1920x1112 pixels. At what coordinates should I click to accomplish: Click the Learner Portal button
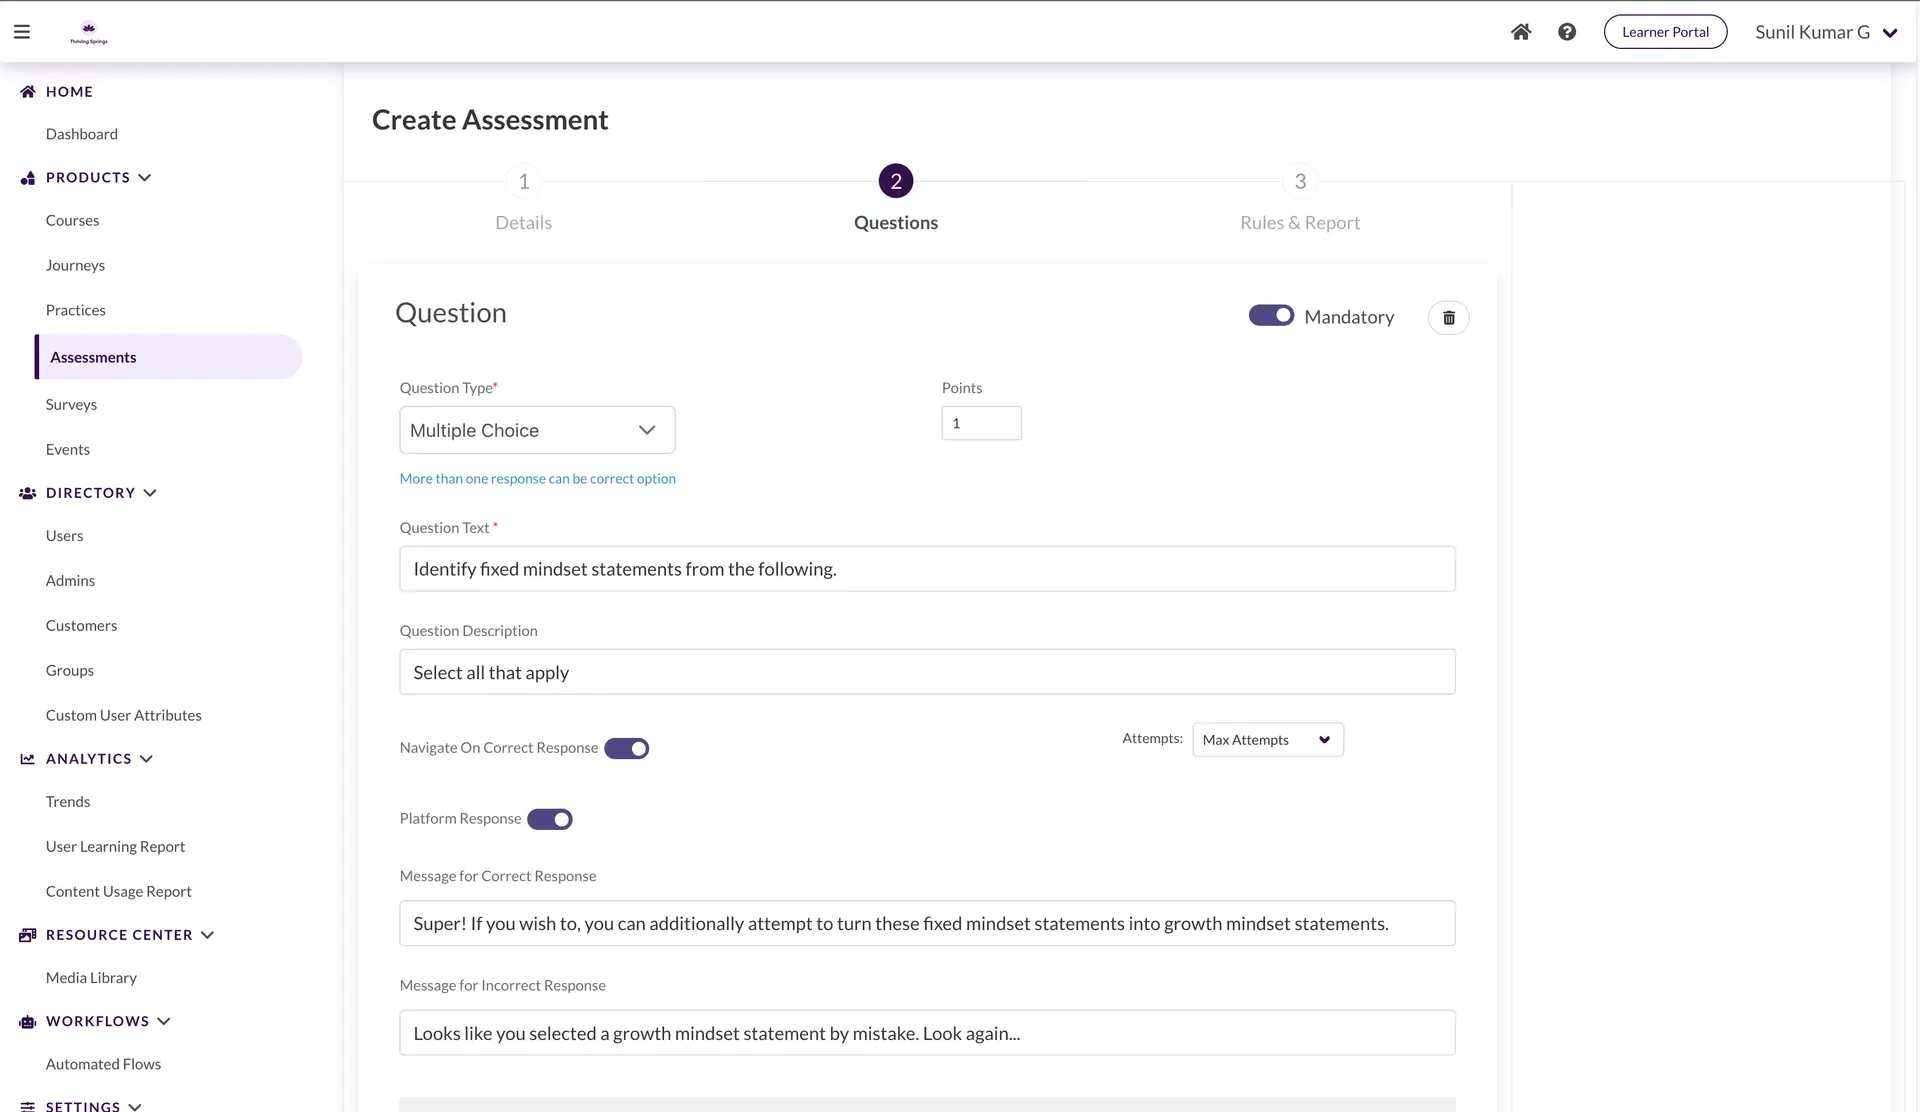click(x=1664, y=32)
